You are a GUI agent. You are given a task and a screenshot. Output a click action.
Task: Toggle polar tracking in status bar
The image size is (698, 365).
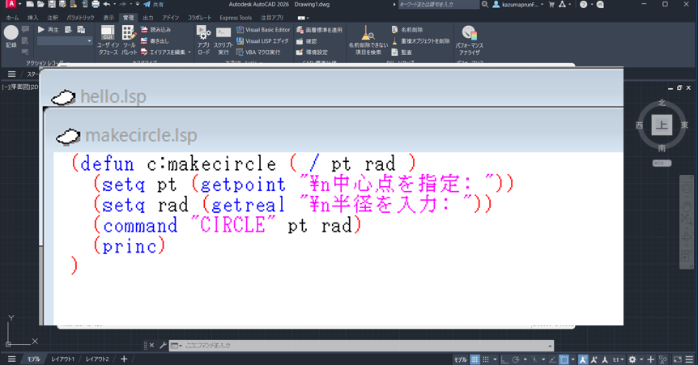pos(516,359)
